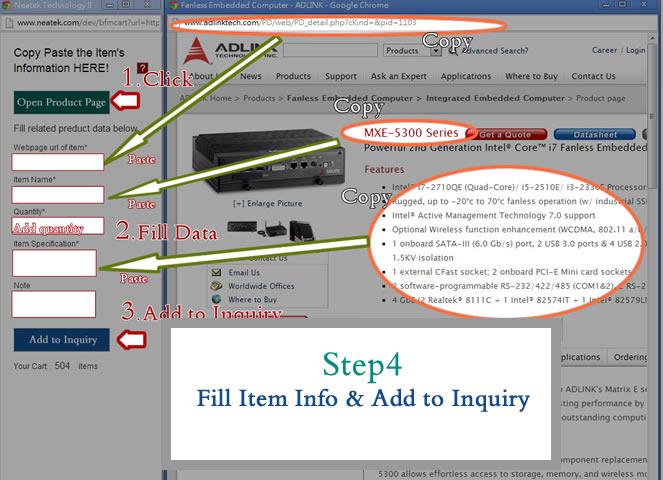Open the News menu item
Viewport: 663px width, 480px height.
[251, 76]
